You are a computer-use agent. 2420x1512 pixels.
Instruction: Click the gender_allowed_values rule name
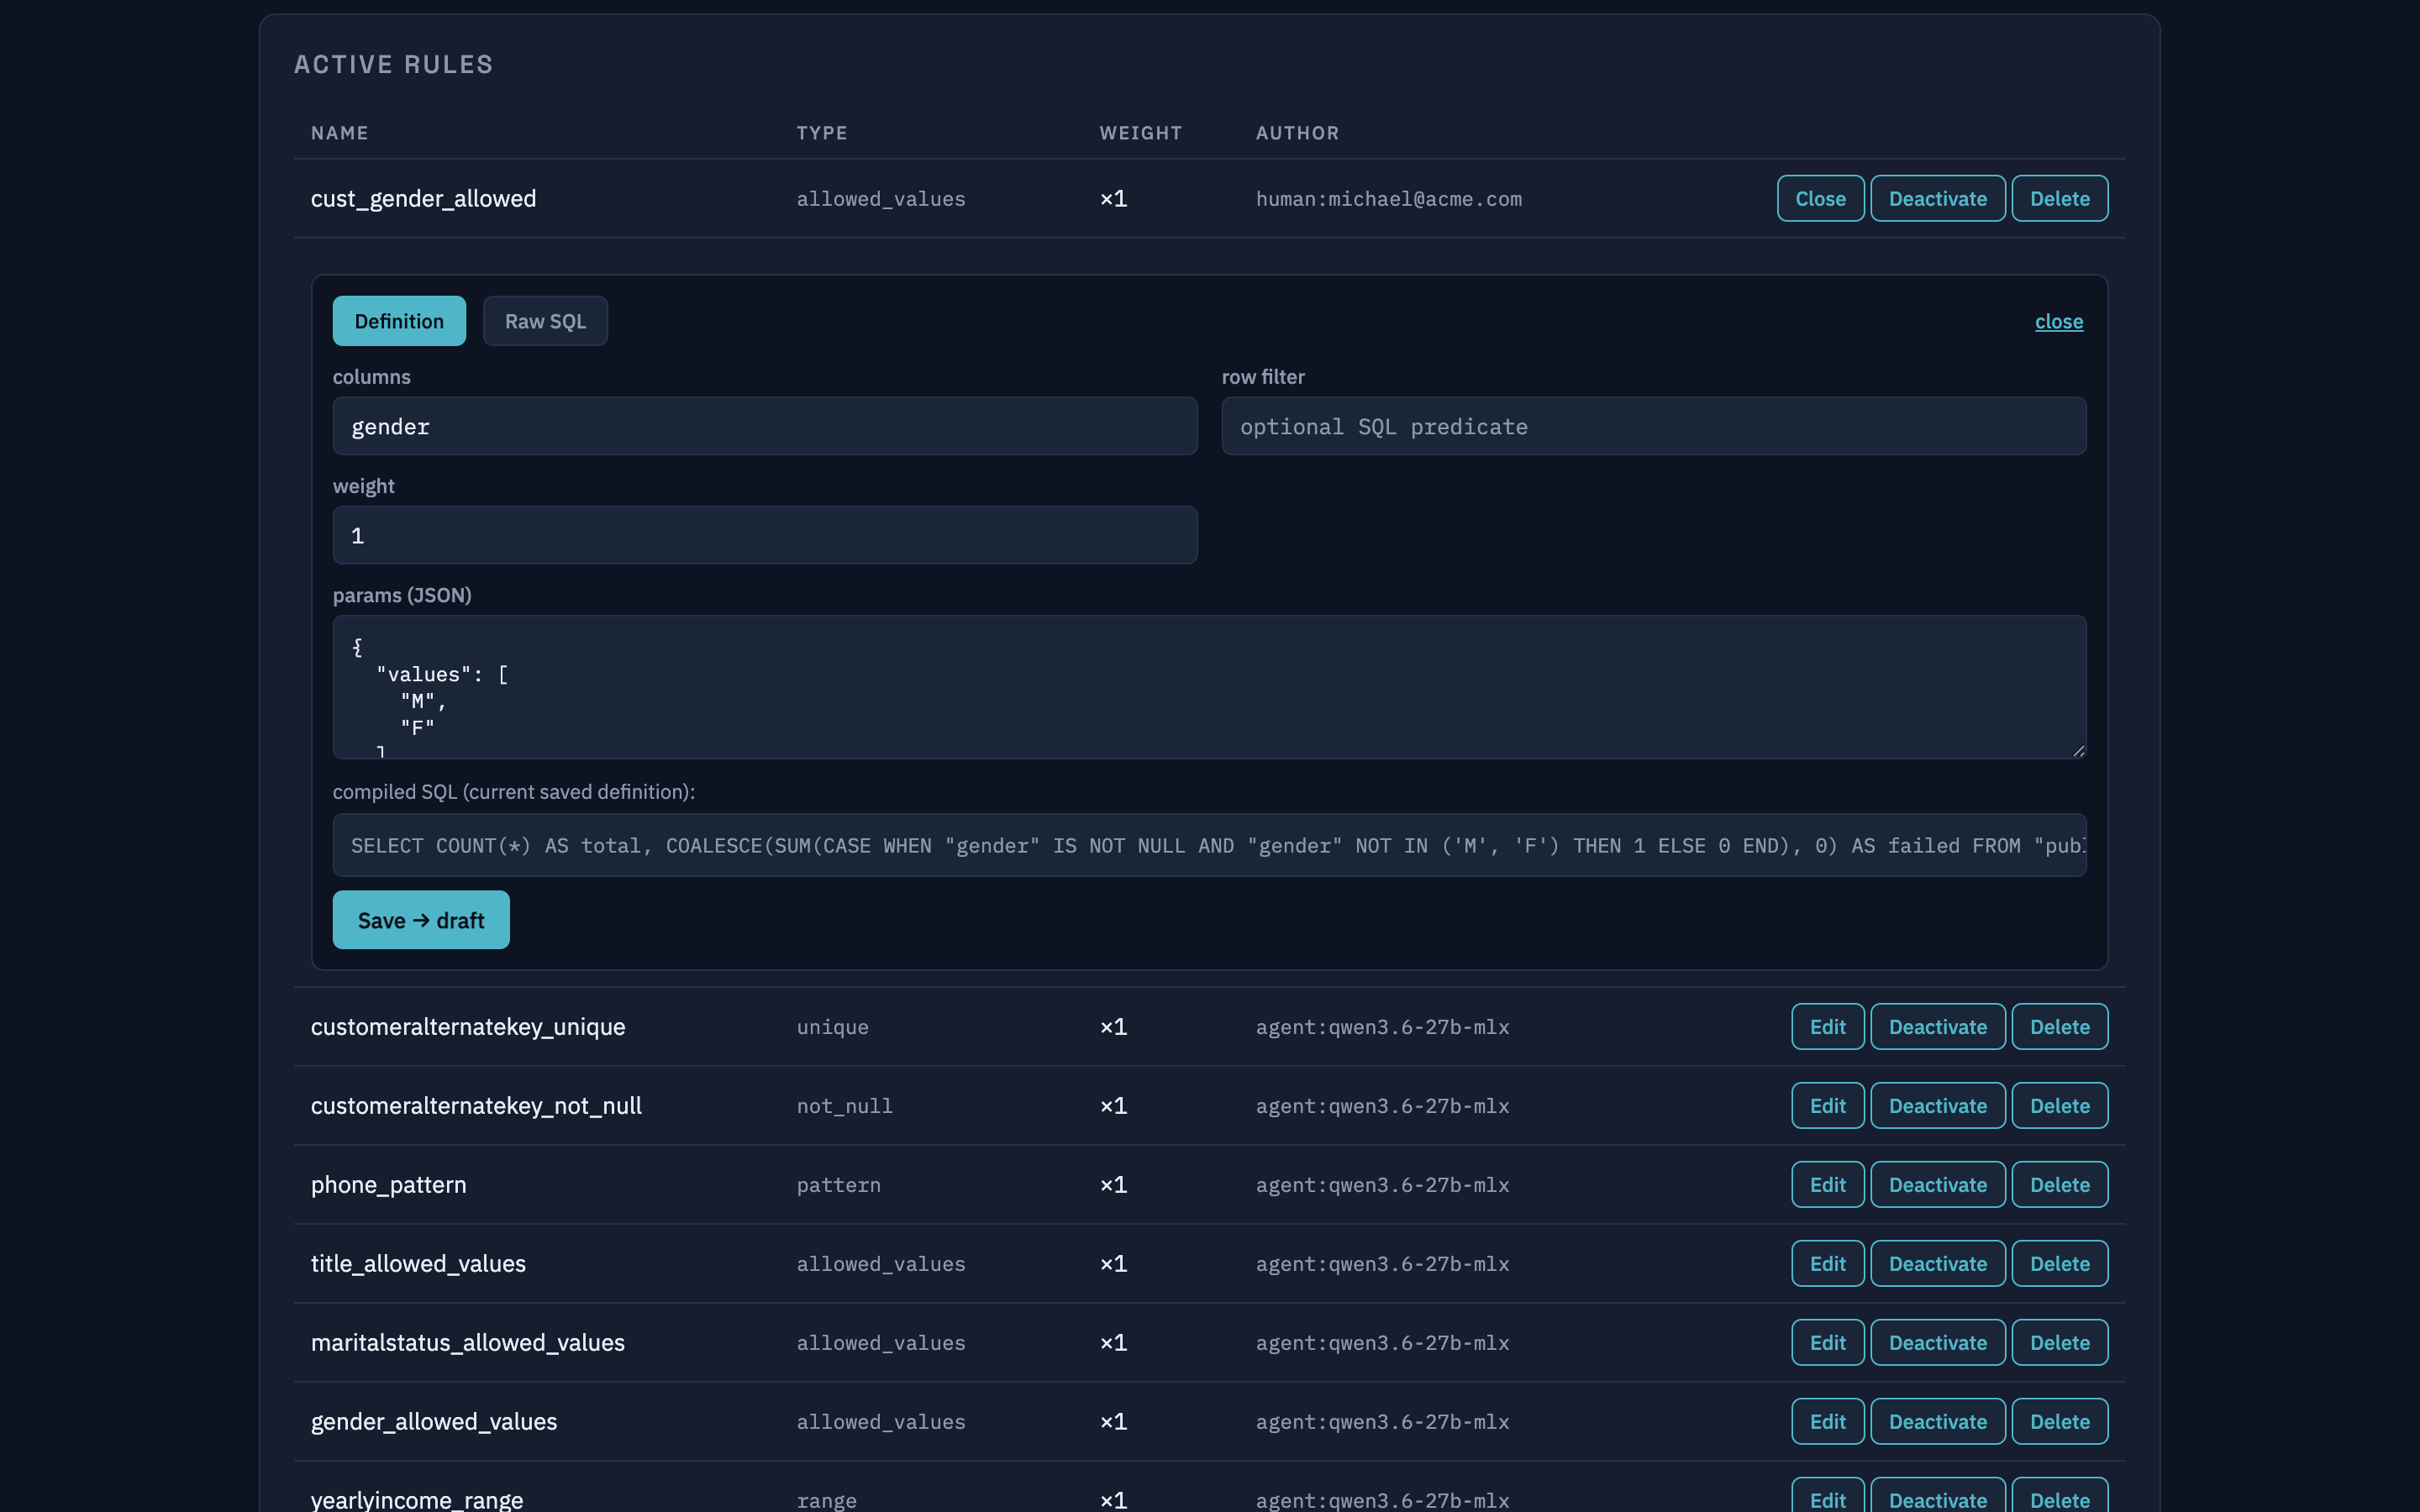(x=434, y=1421)
